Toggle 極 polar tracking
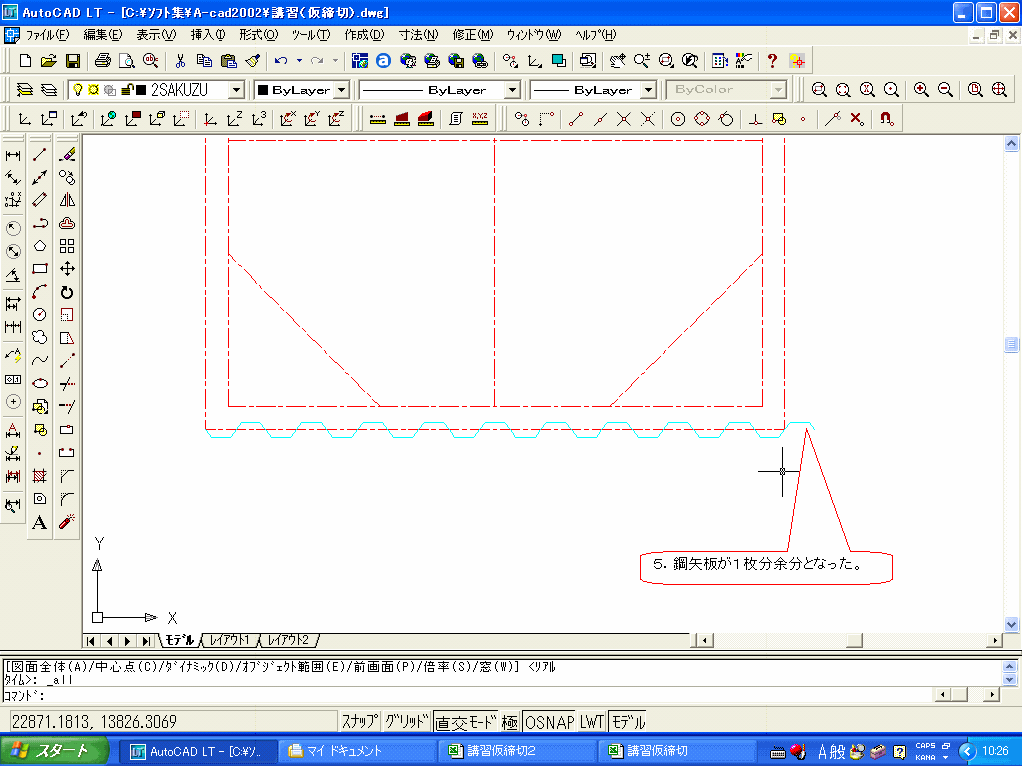Viewport: 1023px width, 767px height. coord(510,721)
